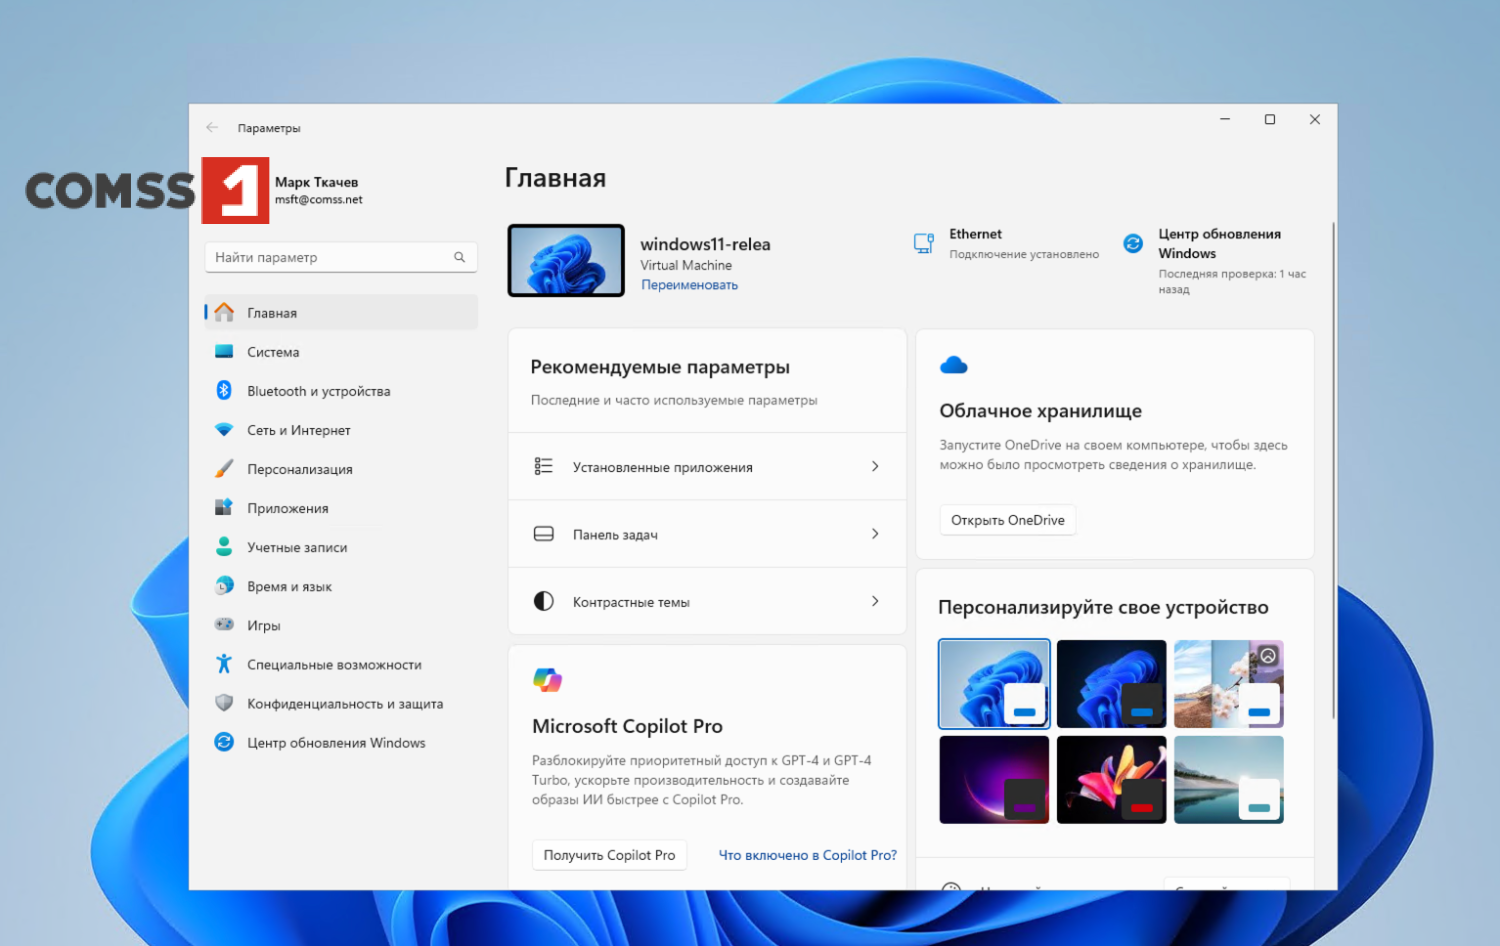The height and width of the screenshot is (946, 1500).
Task: Open the Главная section in sidebar
Action: [341, 312]
